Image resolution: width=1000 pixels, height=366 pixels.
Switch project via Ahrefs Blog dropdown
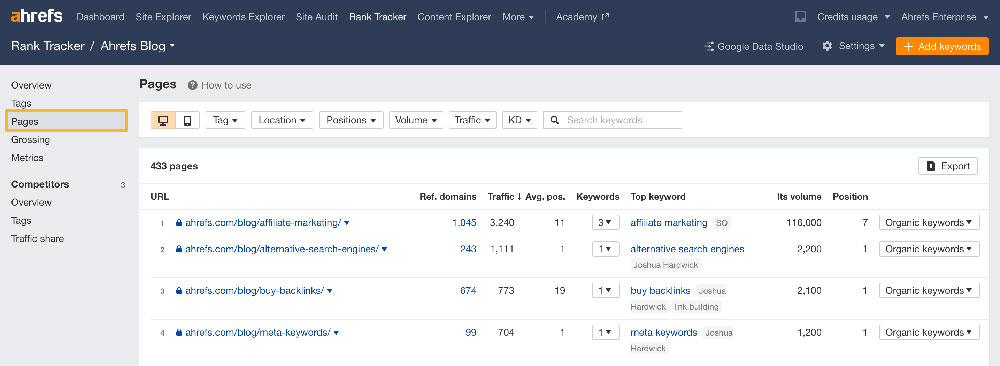tap(138, 46)
